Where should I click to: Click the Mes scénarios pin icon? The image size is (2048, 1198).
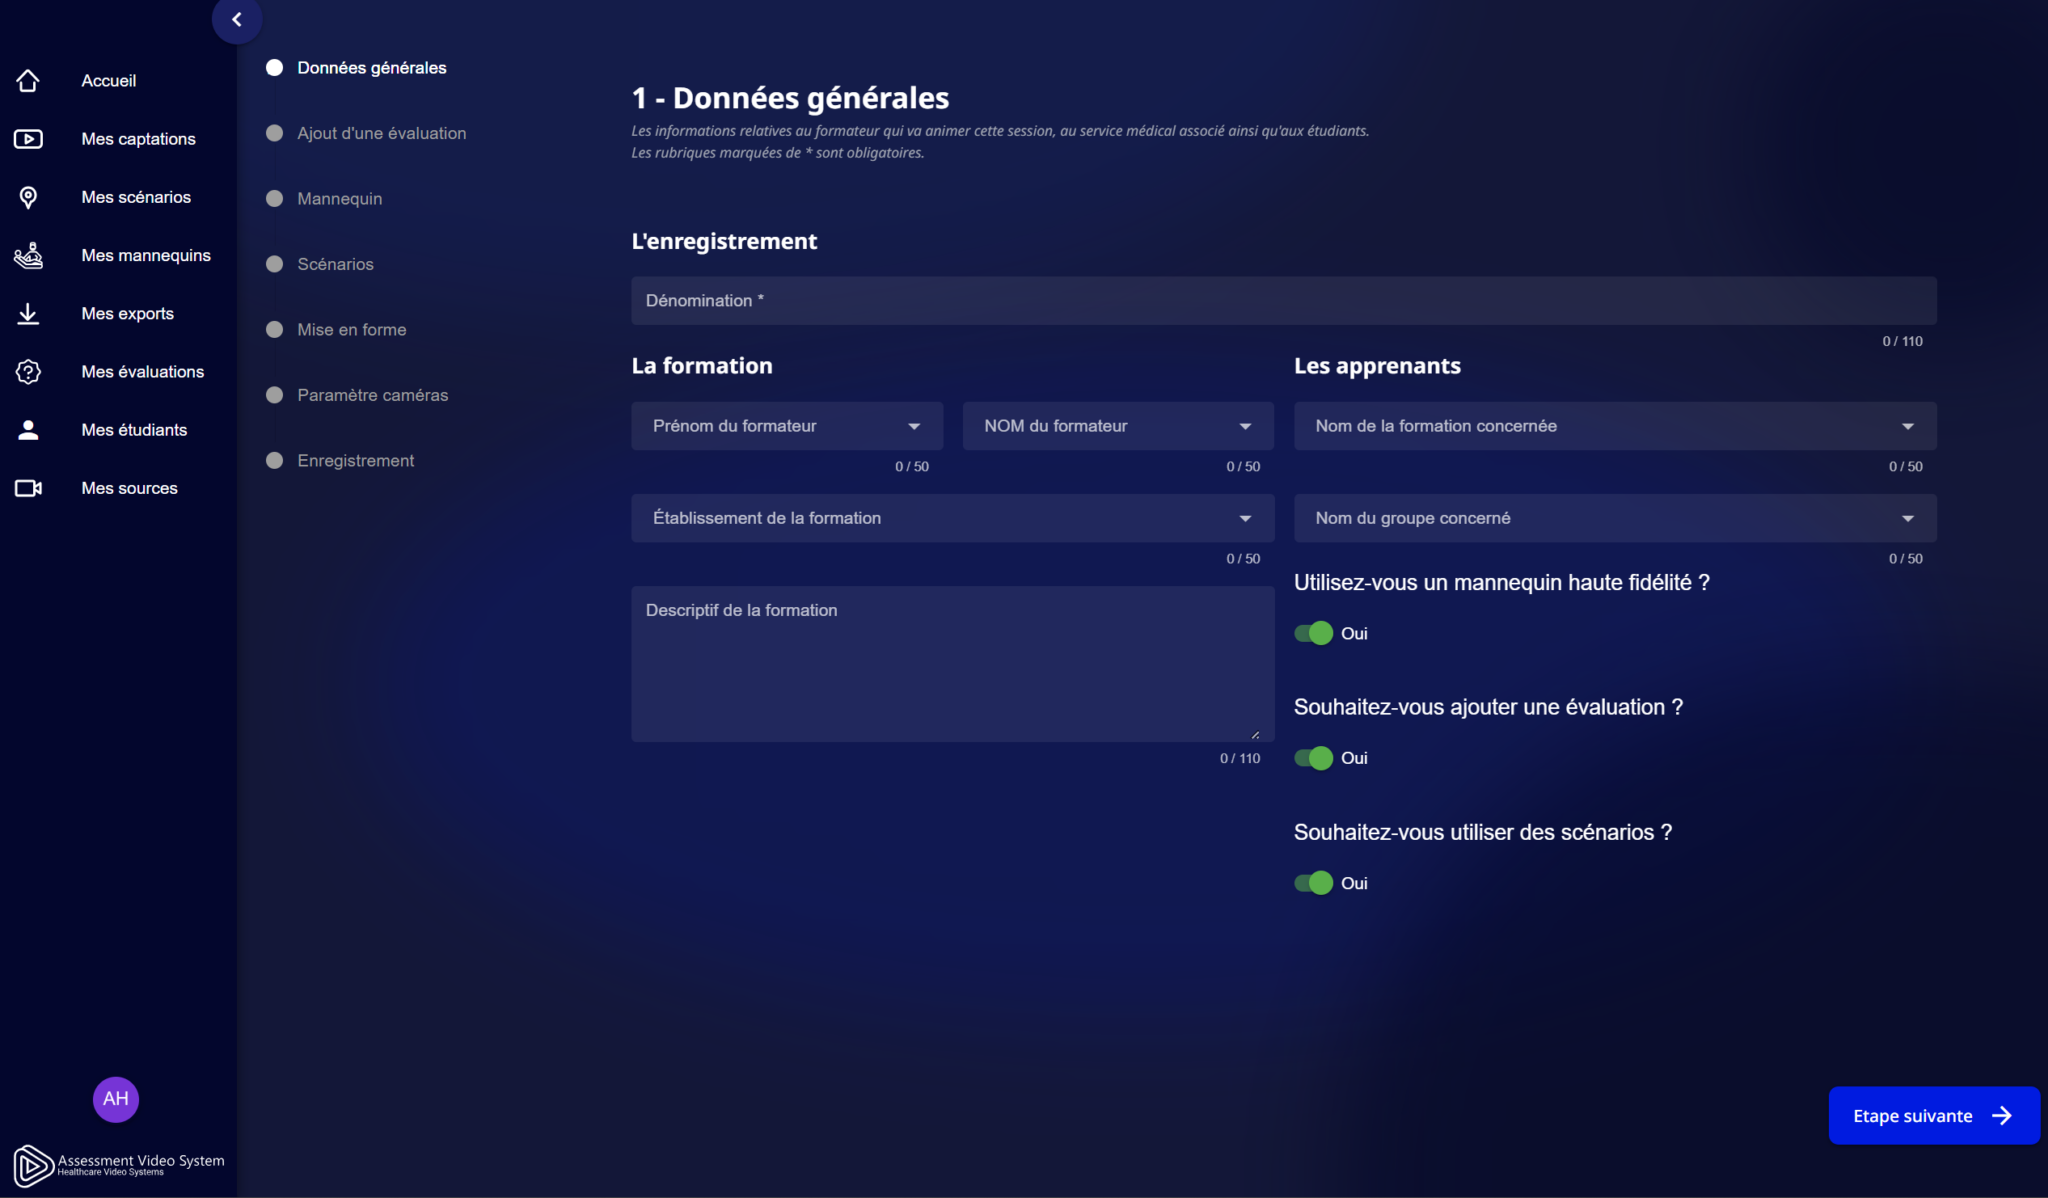[28, 197]
